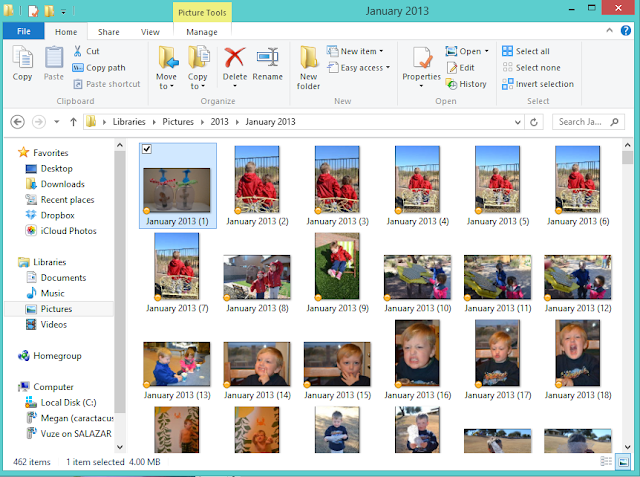This screenshot has height=477, width=640.
Task: Open Local Disk (C:)
Action: click(x=61, y=403)
